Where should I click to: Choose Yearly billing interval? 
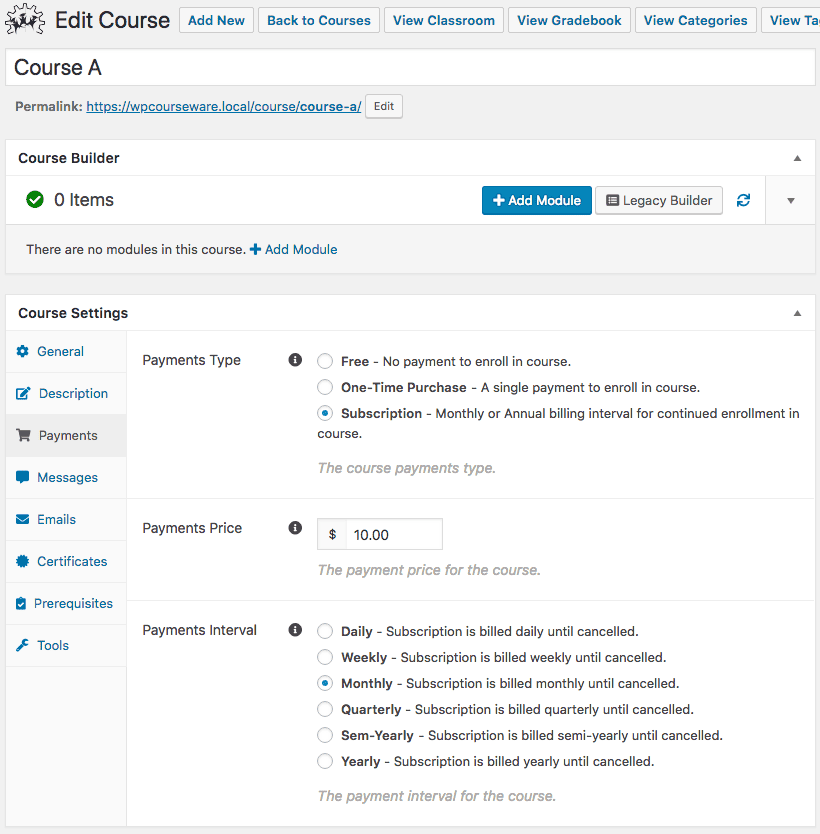tap(325, 762)
